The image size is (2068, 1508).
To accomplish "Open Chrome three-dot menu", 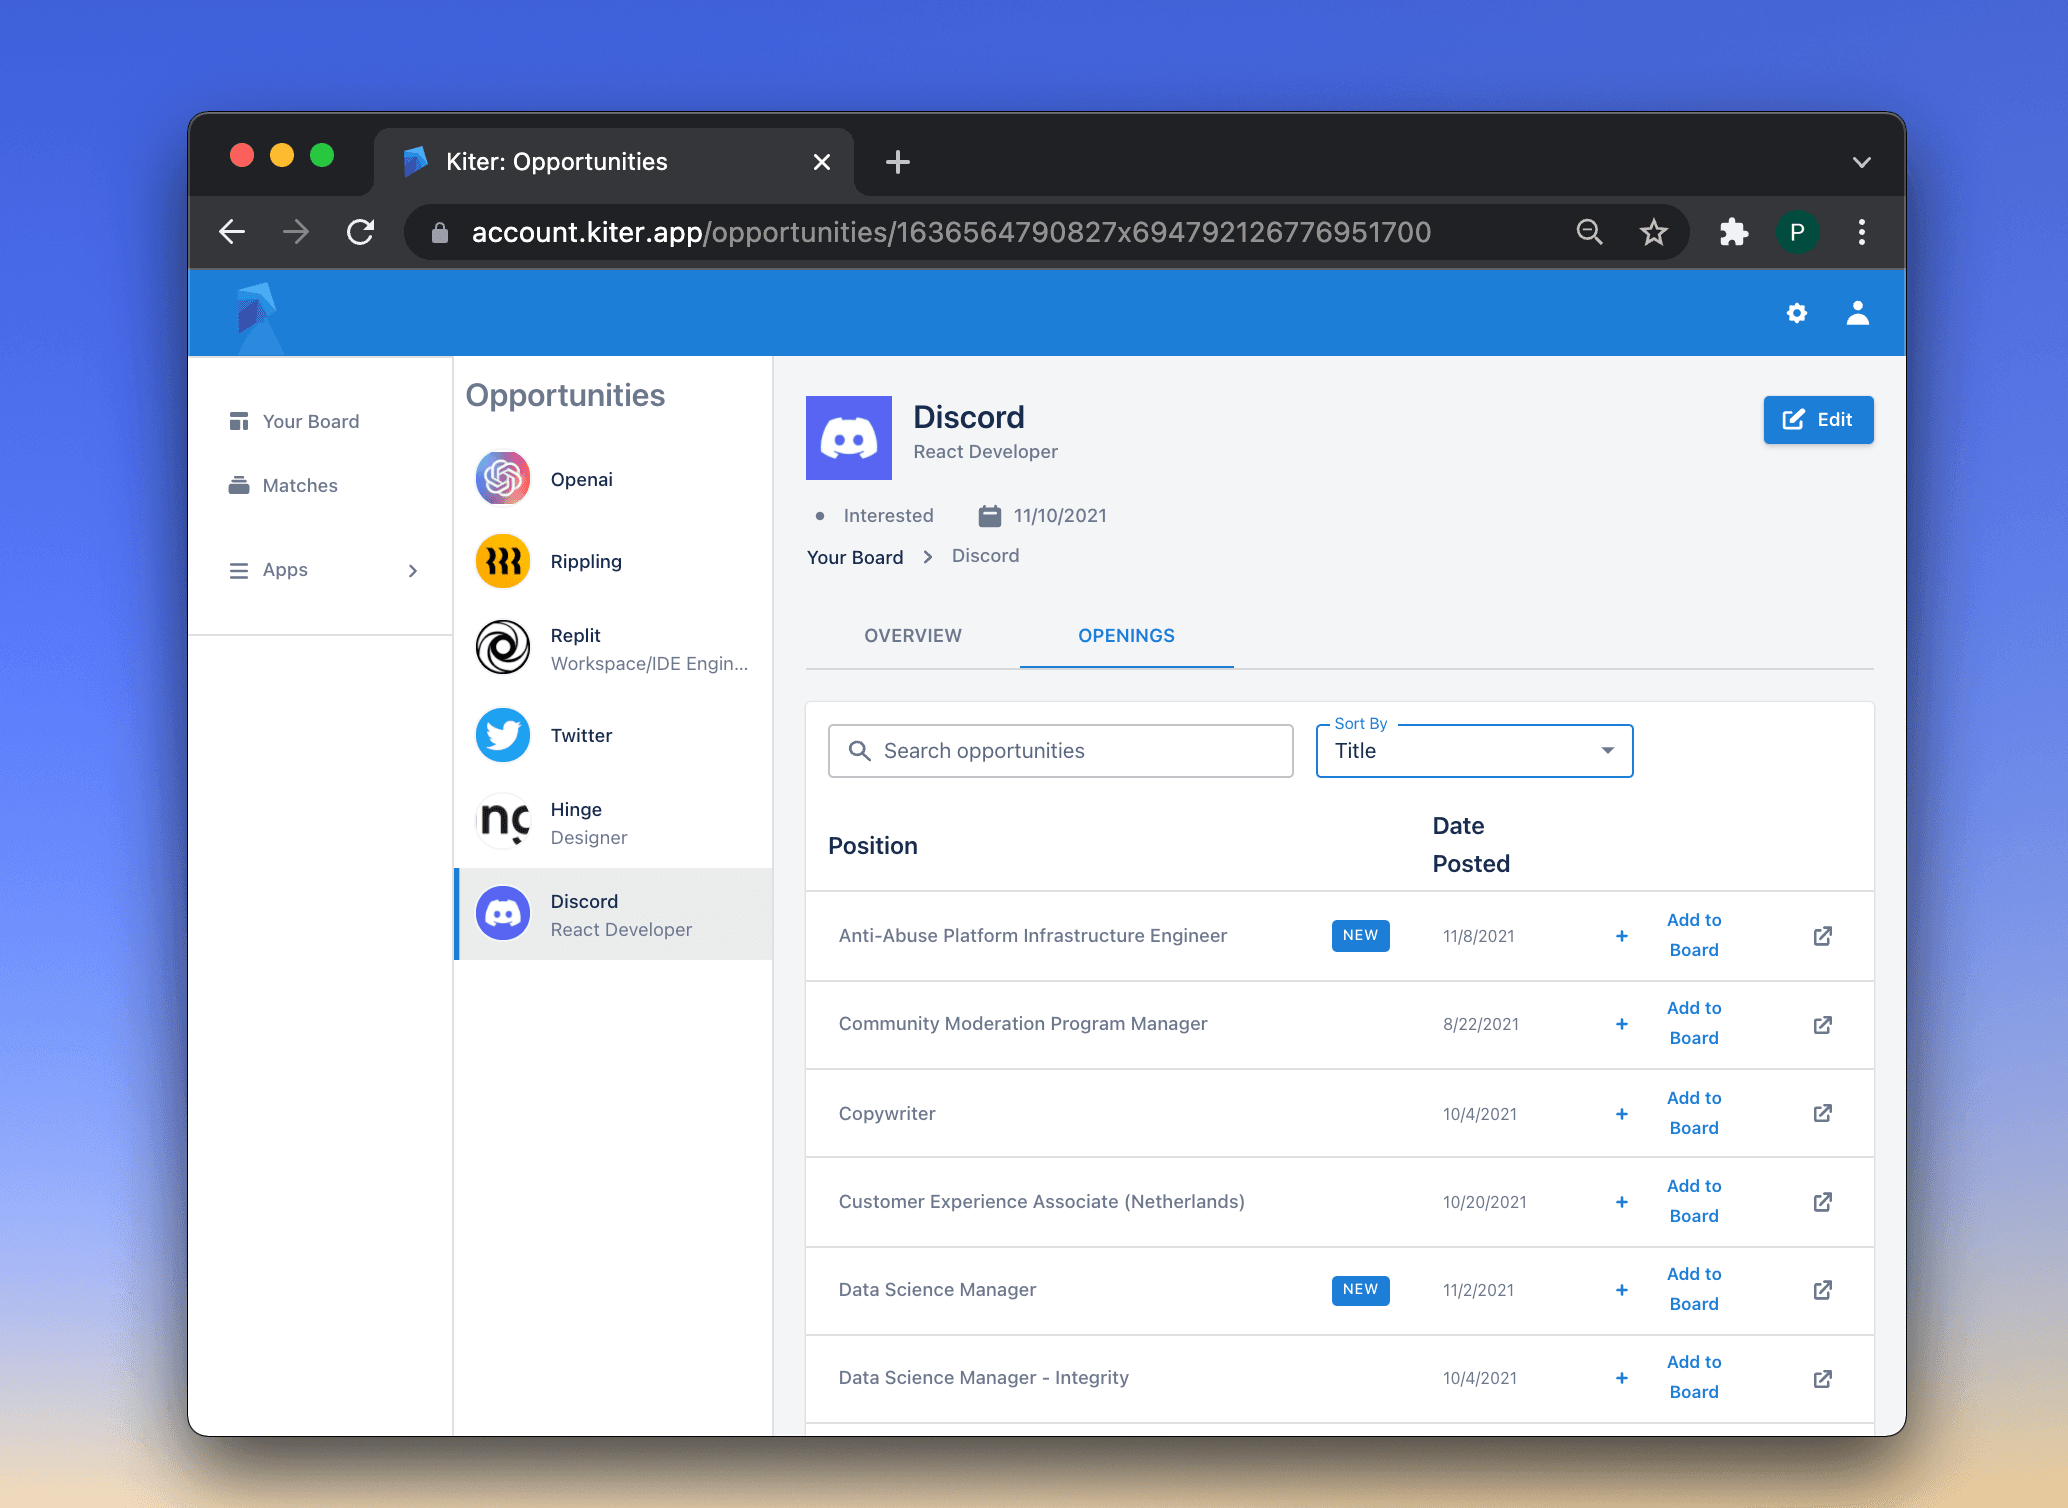I will pos(1861,232).
